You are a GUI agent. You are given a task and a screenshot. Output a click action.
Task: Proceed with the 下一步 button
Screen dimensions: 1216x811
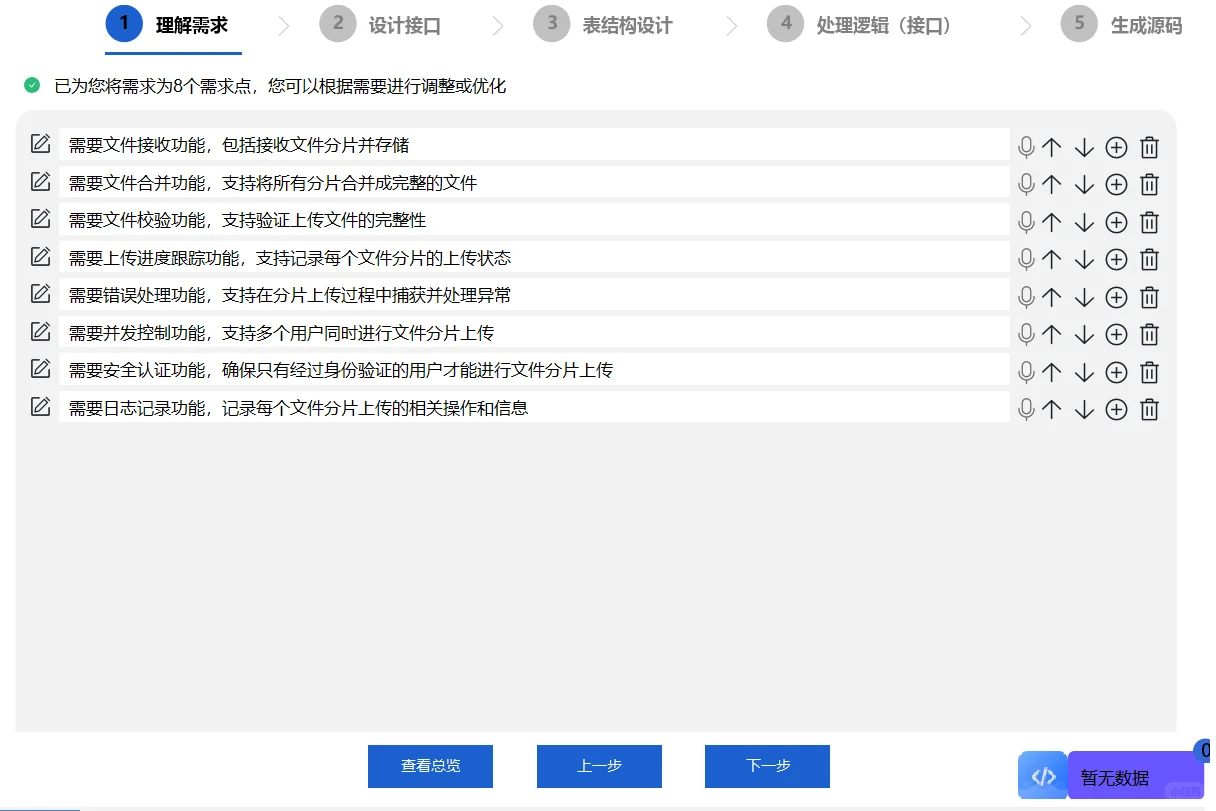pyautogui.click(x=767, y=766)
